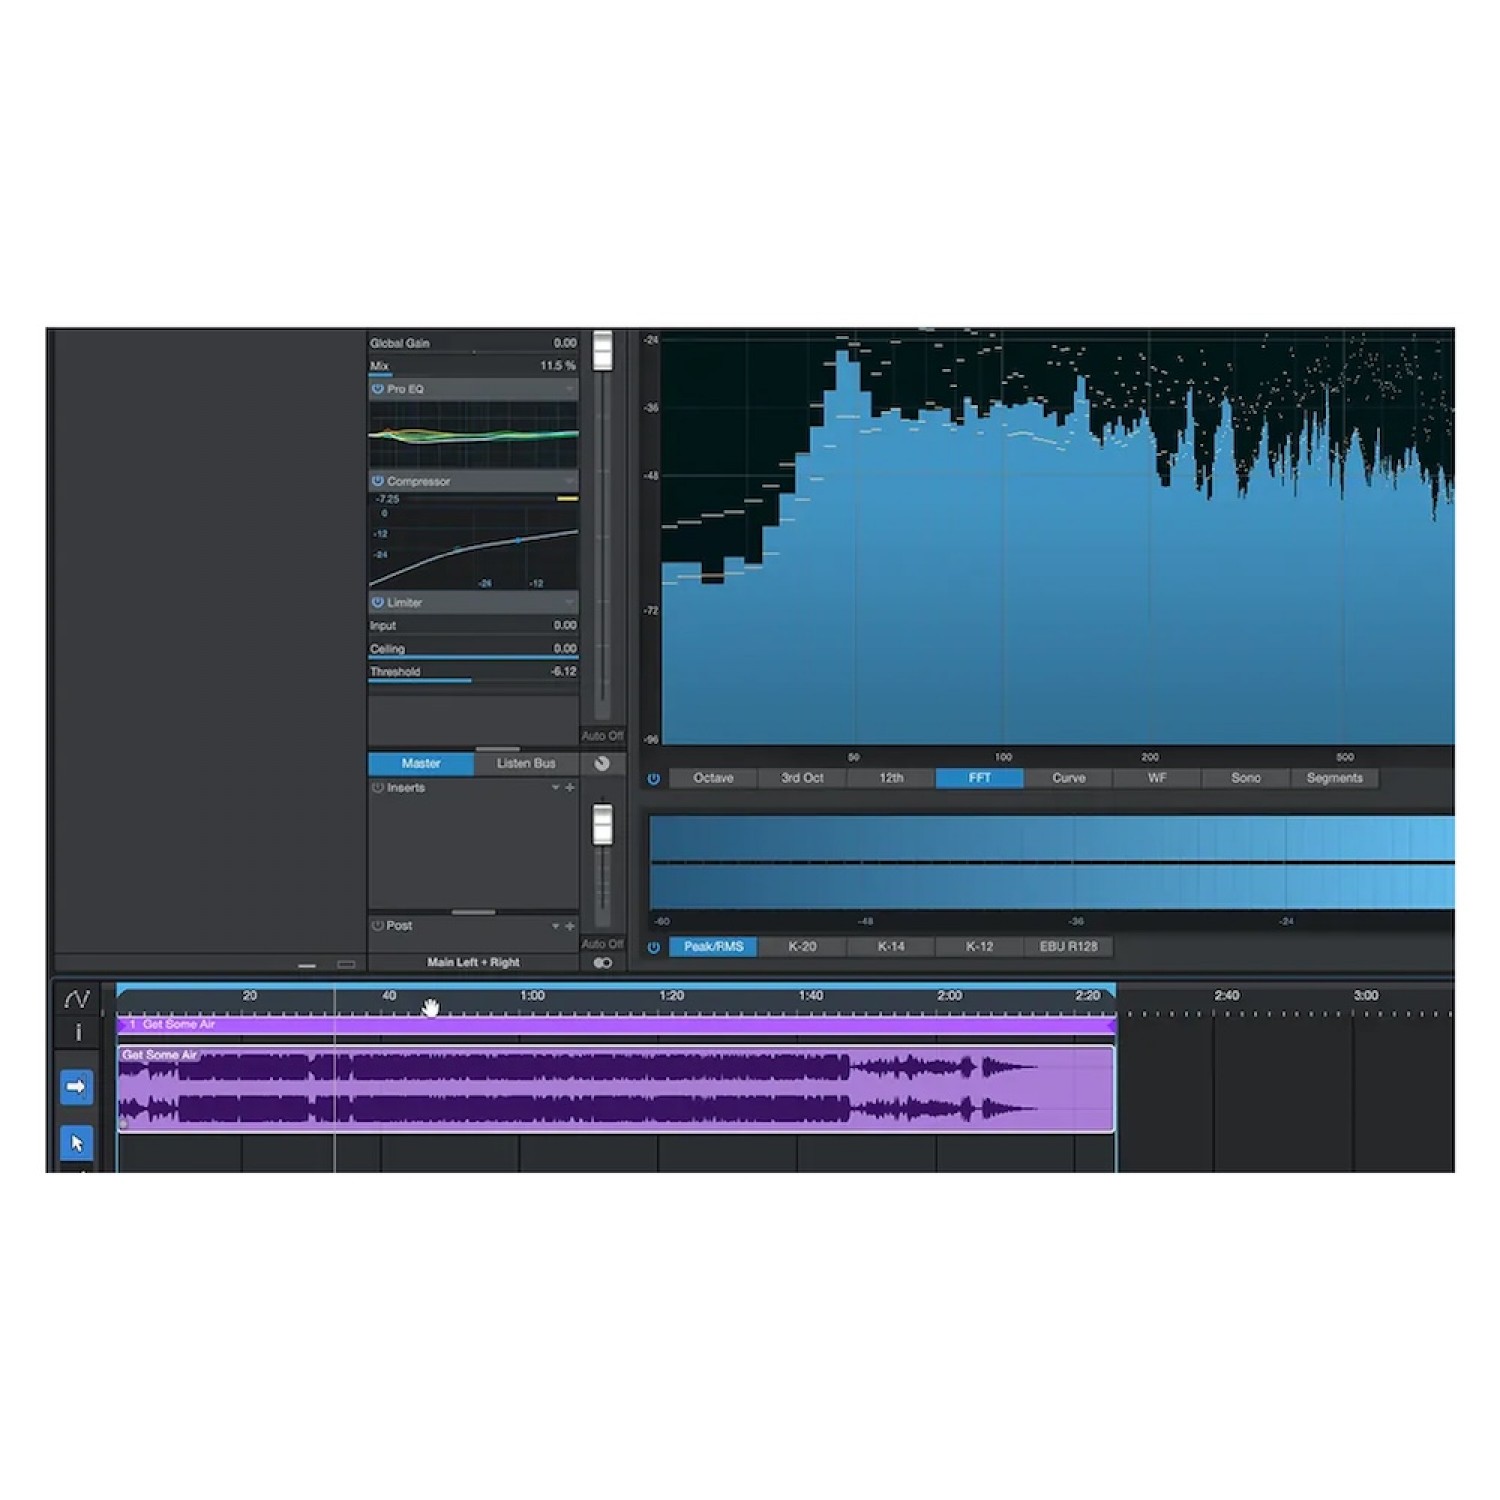Screen dimensions: 1500x1500
Task: Click the plus icon to add an Insert effect
Action: [569, 788]
